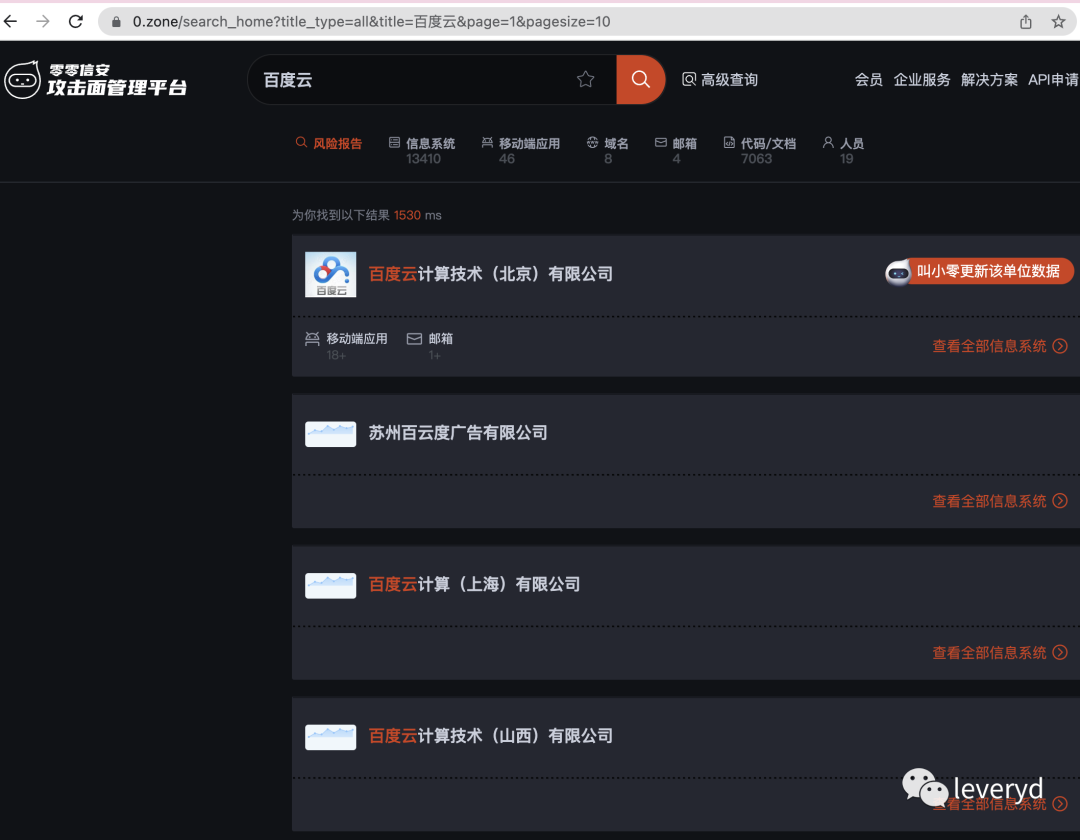Open 苏州百云度广告有限公司 result
The width and height of the screenshot is (1080, 840).
point(458,433)
